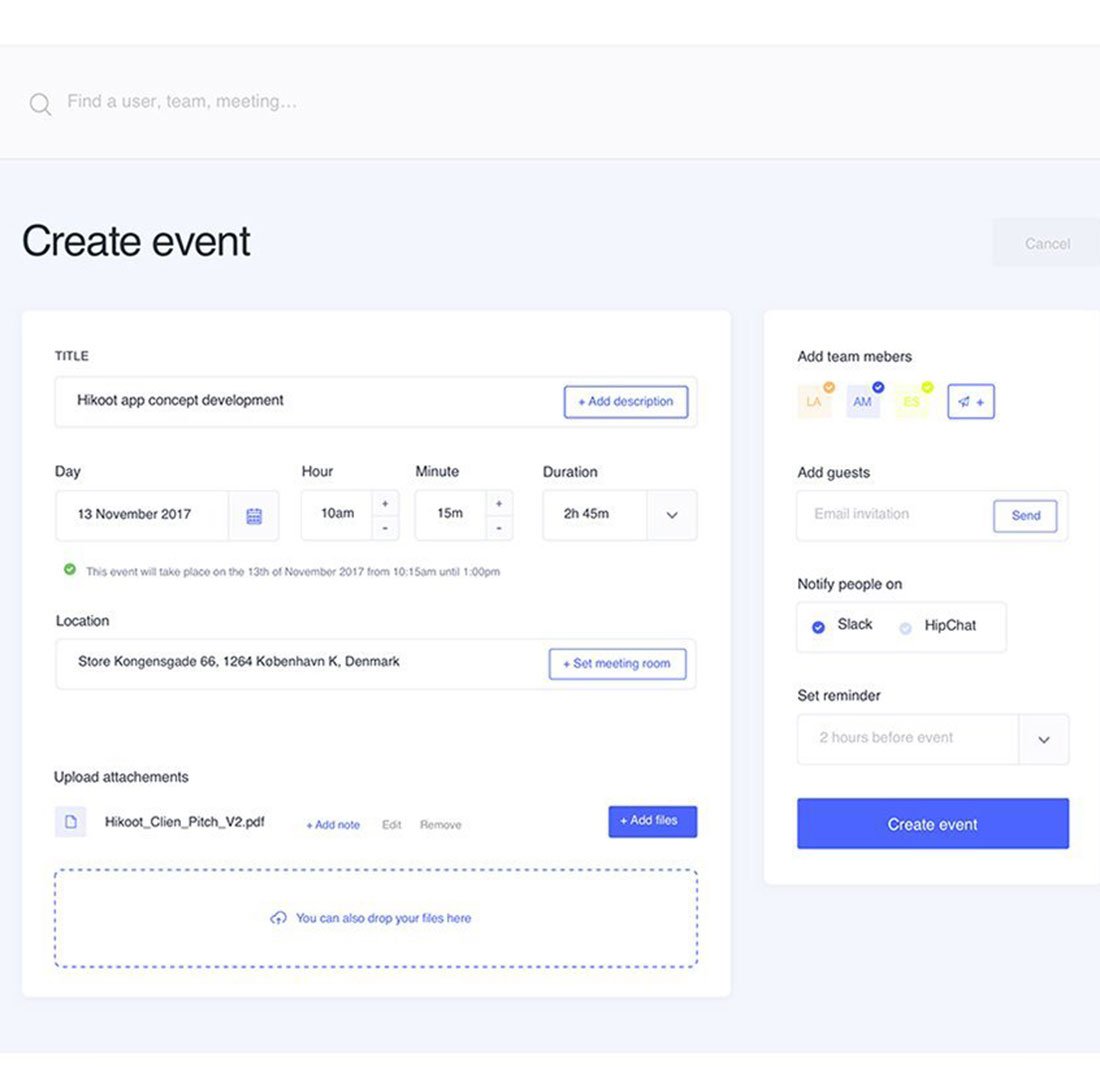Select the ES team member avatar
The height and width of the screenshot is (1067, 1100).
pyautogui.click(x=911, y=402)
